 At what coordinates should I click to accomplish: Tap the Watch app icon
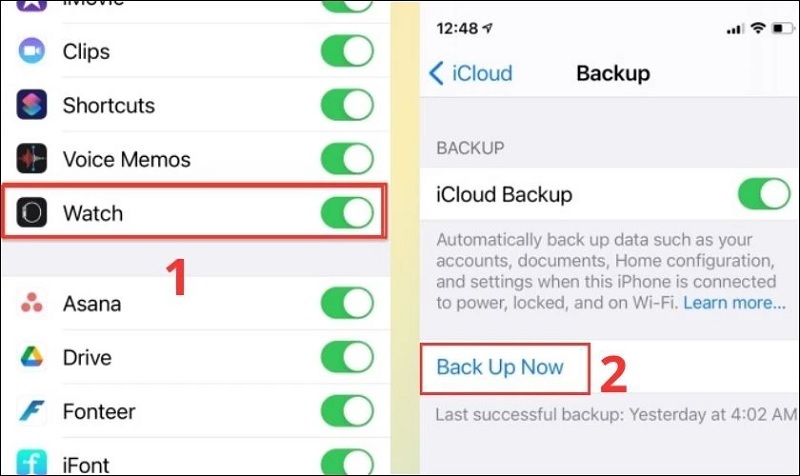pyautogui.click(x=32, y=212)
